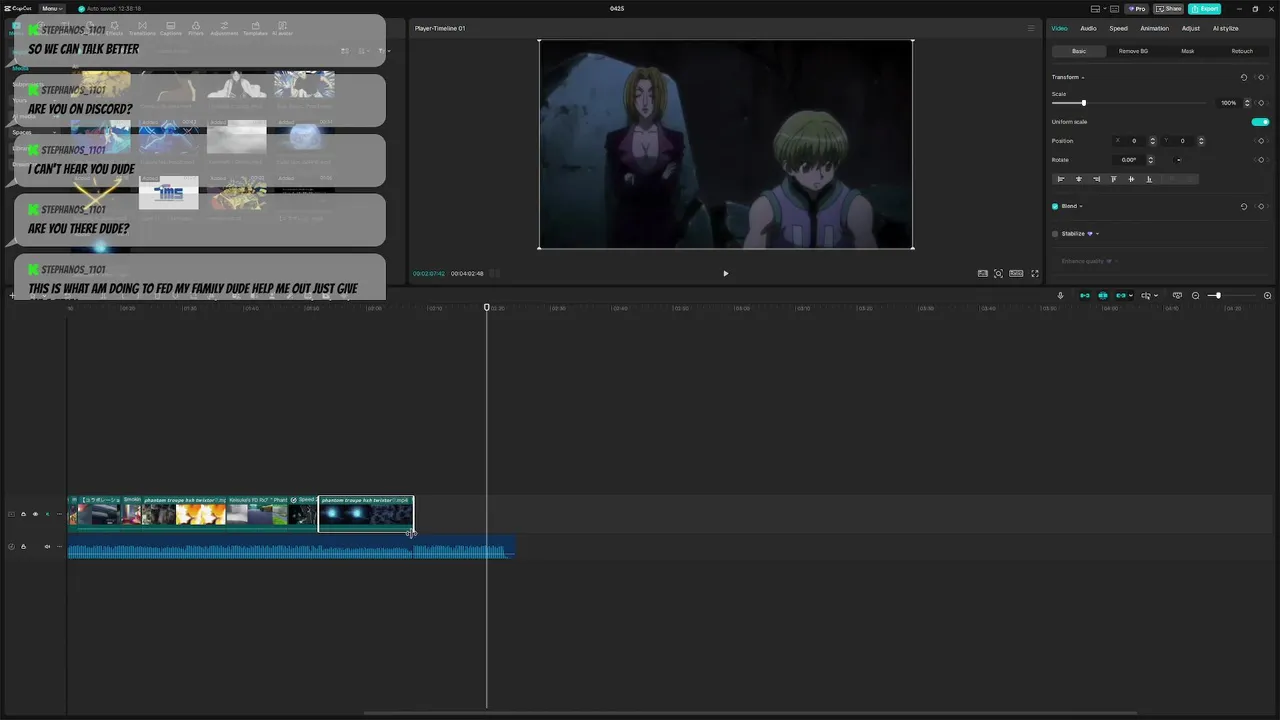The width and height of the screenshot is (1280, 720).
Task: Align clip vertically centered
Action: click(1131, 179)
